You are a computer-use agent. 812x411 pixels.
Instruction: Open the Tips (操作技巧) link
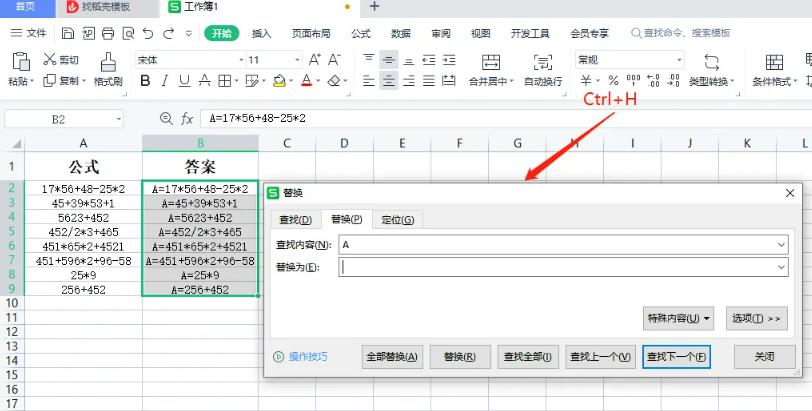[308, 357]
